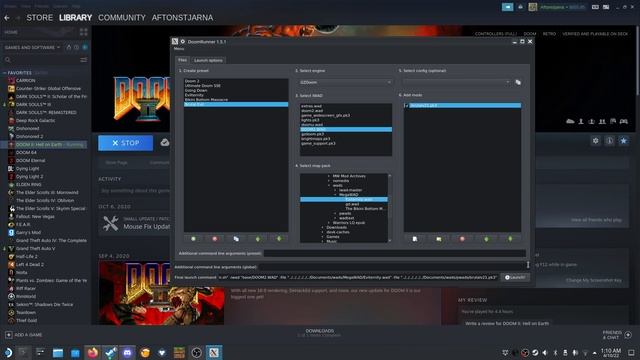
Task: Open the OBS icon in the taskbar
Action: point(196,352)
